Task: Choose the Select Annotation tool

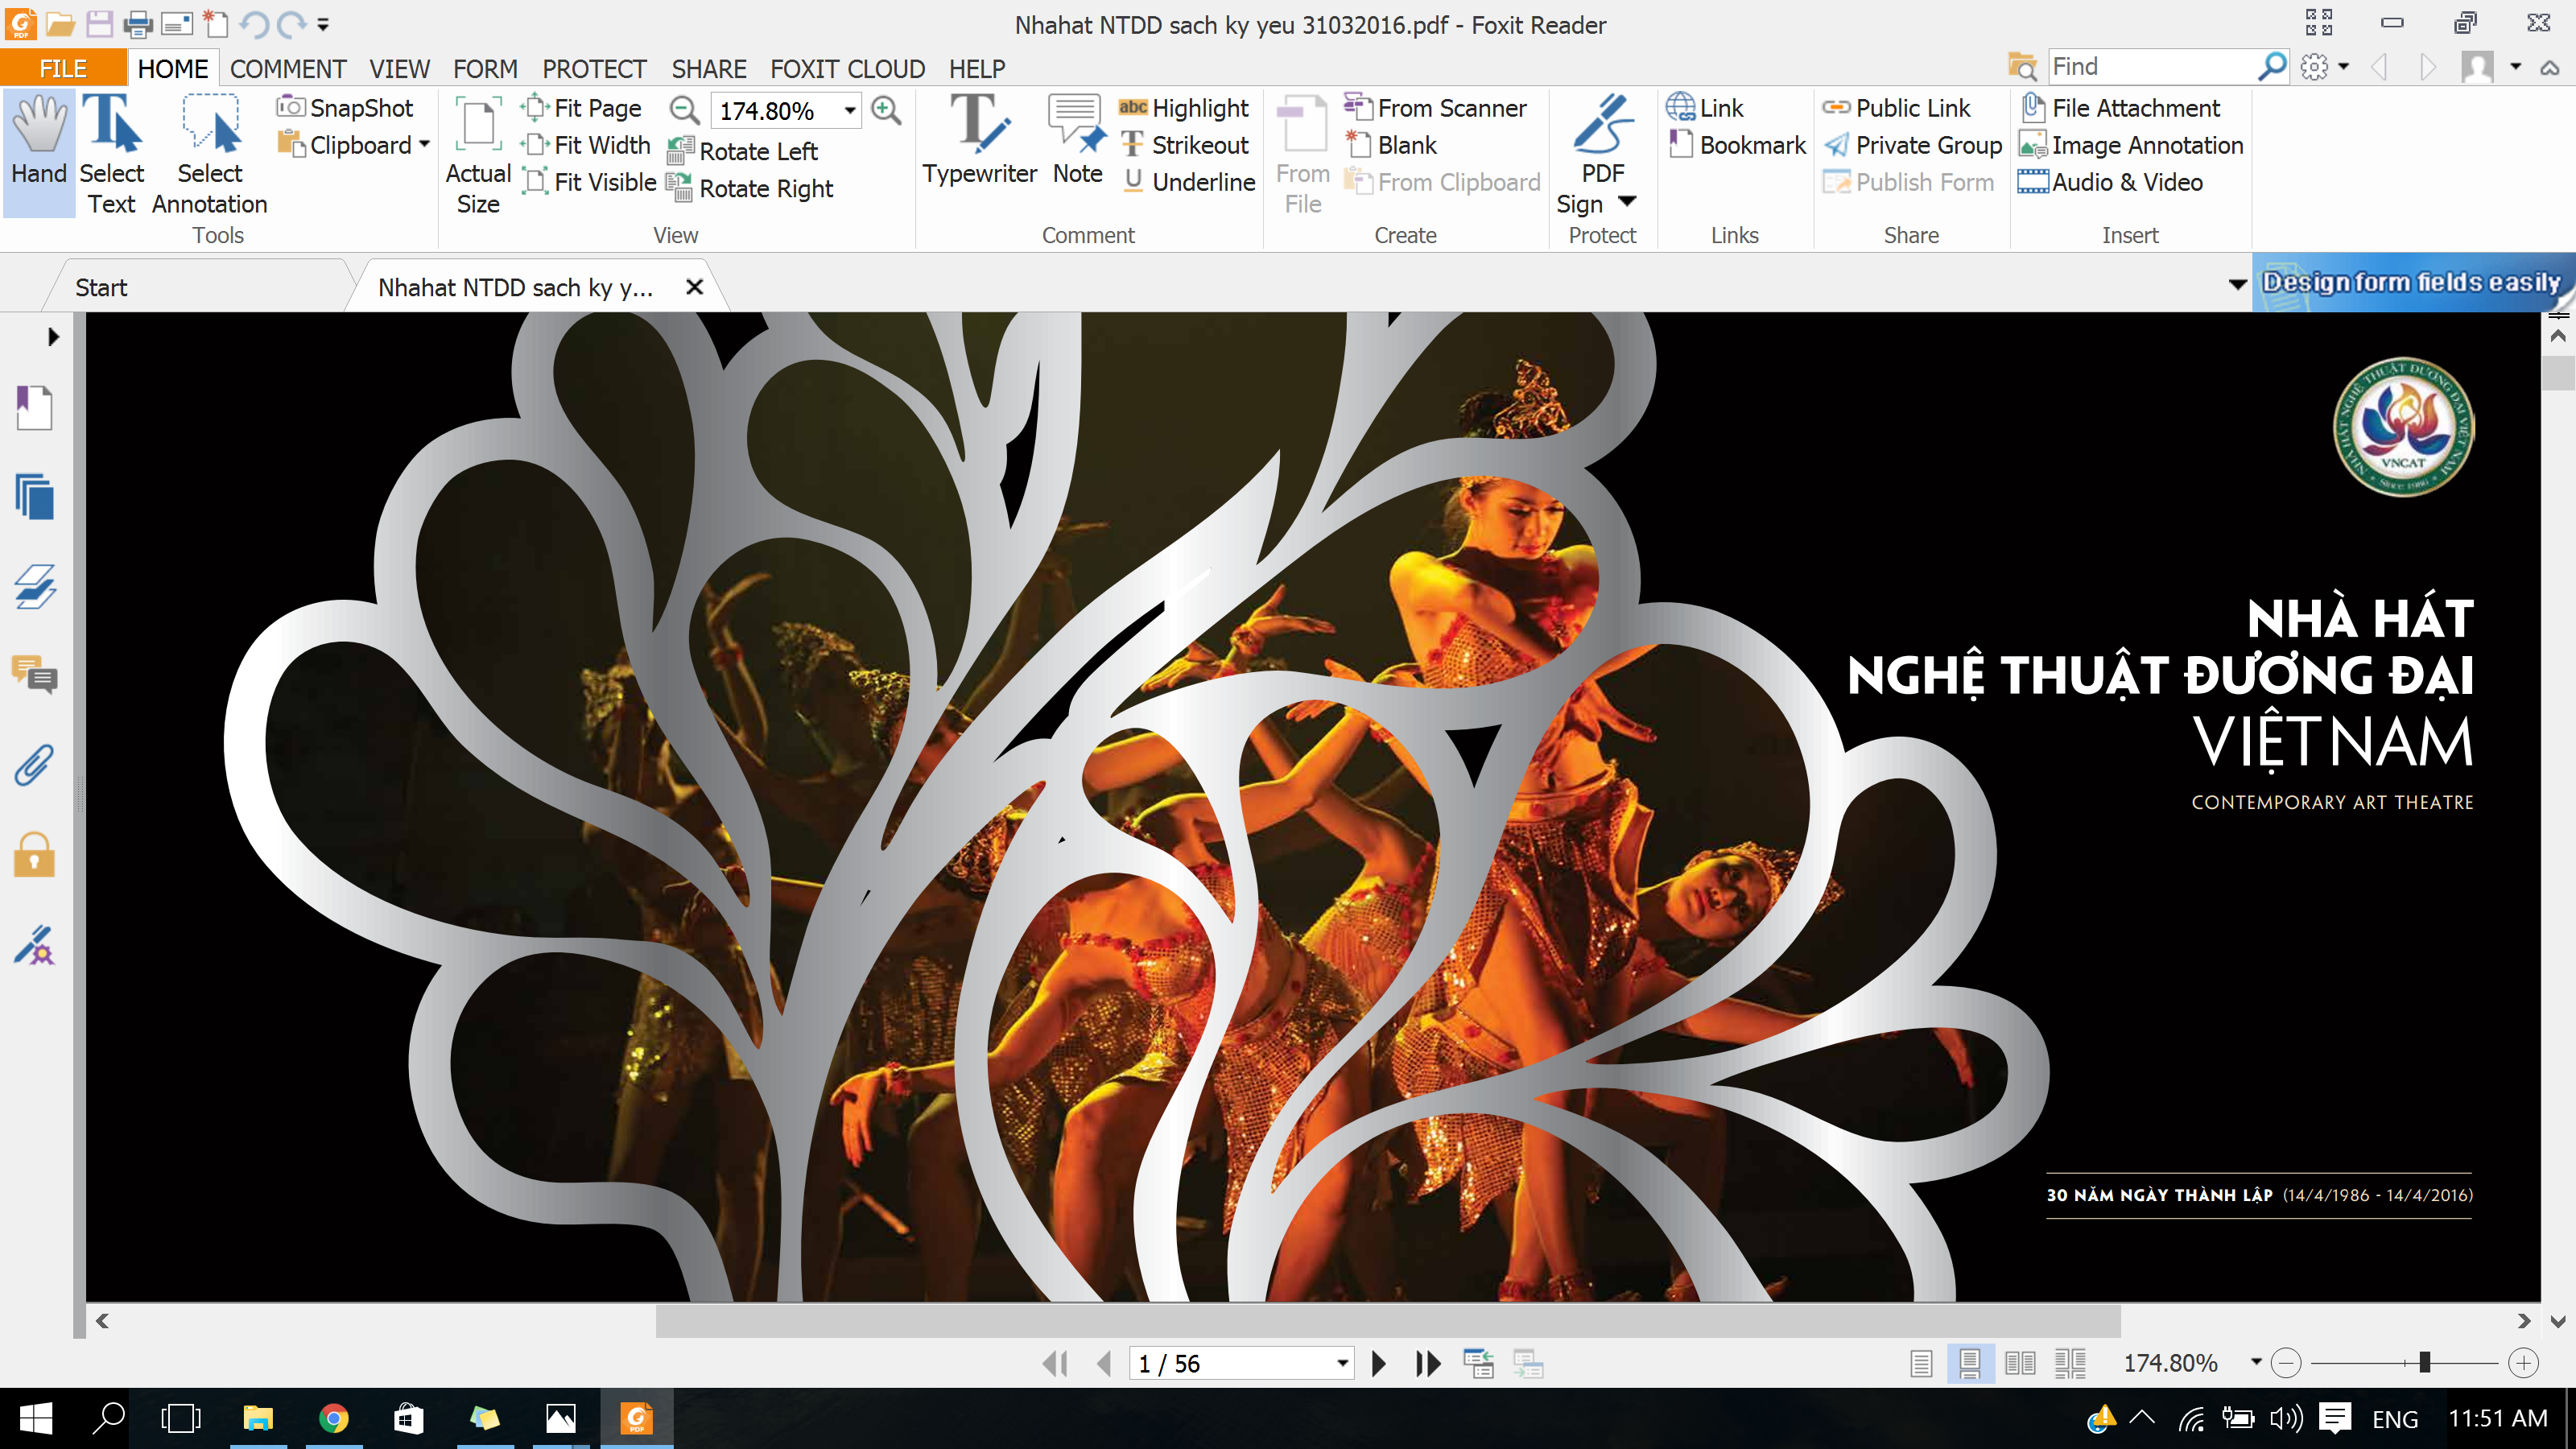Action: (x=210, y=154)
